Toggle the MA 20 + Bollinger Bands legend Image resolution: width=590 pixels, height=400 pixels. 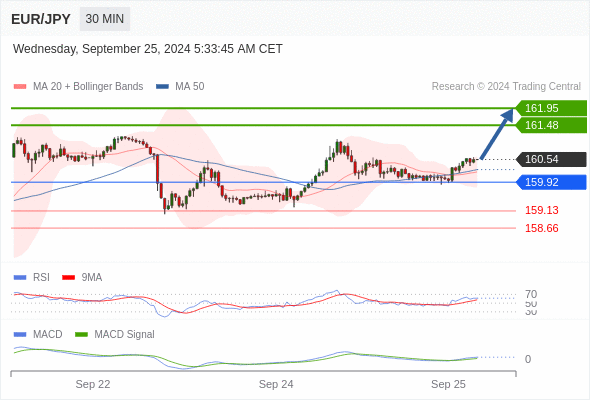(x=79, y=87)
